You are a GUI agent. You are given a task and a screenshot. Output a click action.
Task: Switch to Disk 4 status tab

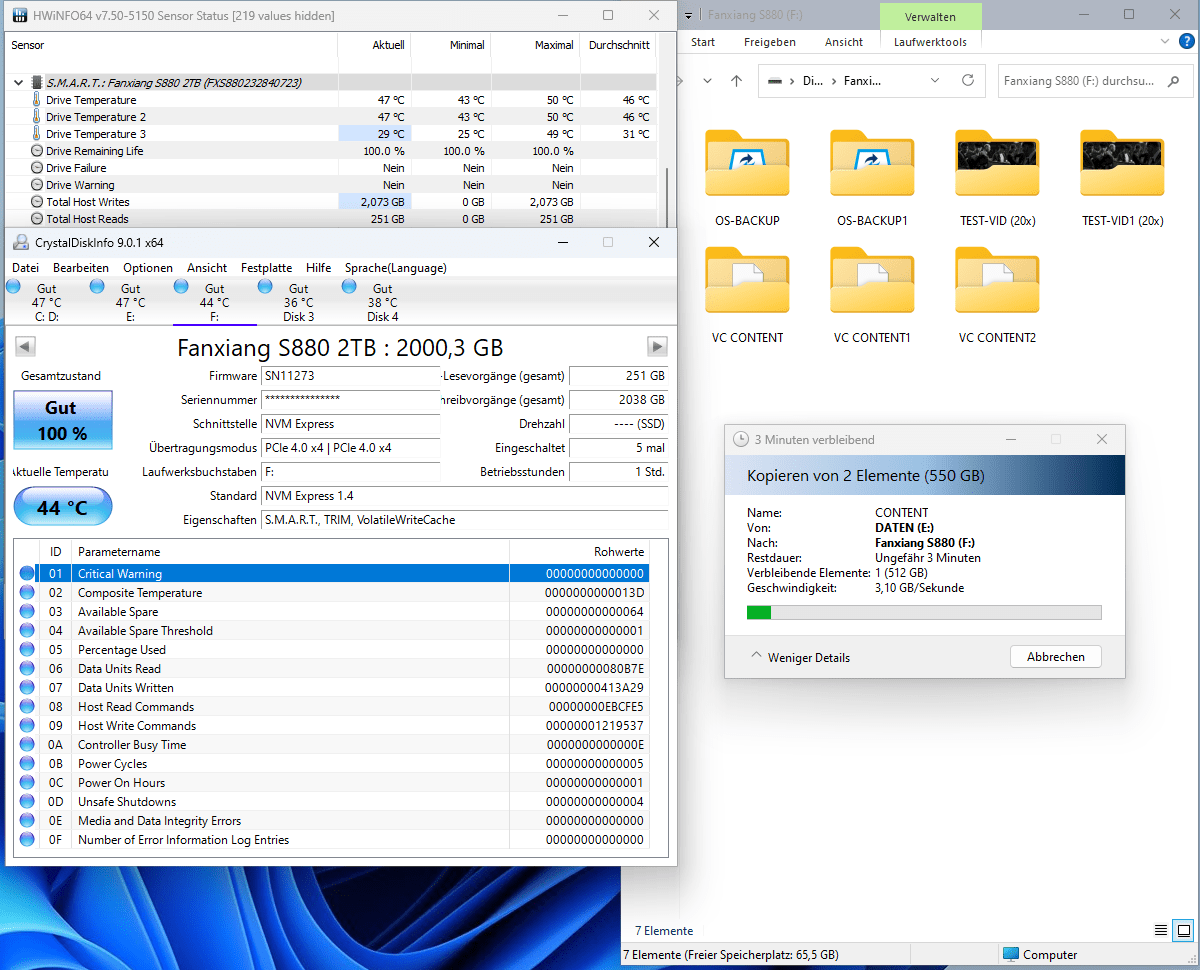point(383,301)
